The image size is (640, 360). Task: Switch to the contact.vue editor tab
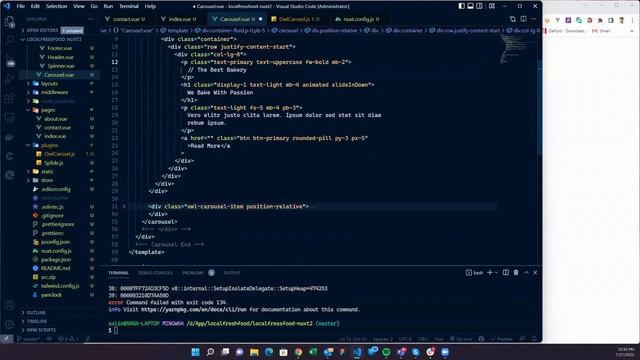pyautogui.click(x=126, y=19)
